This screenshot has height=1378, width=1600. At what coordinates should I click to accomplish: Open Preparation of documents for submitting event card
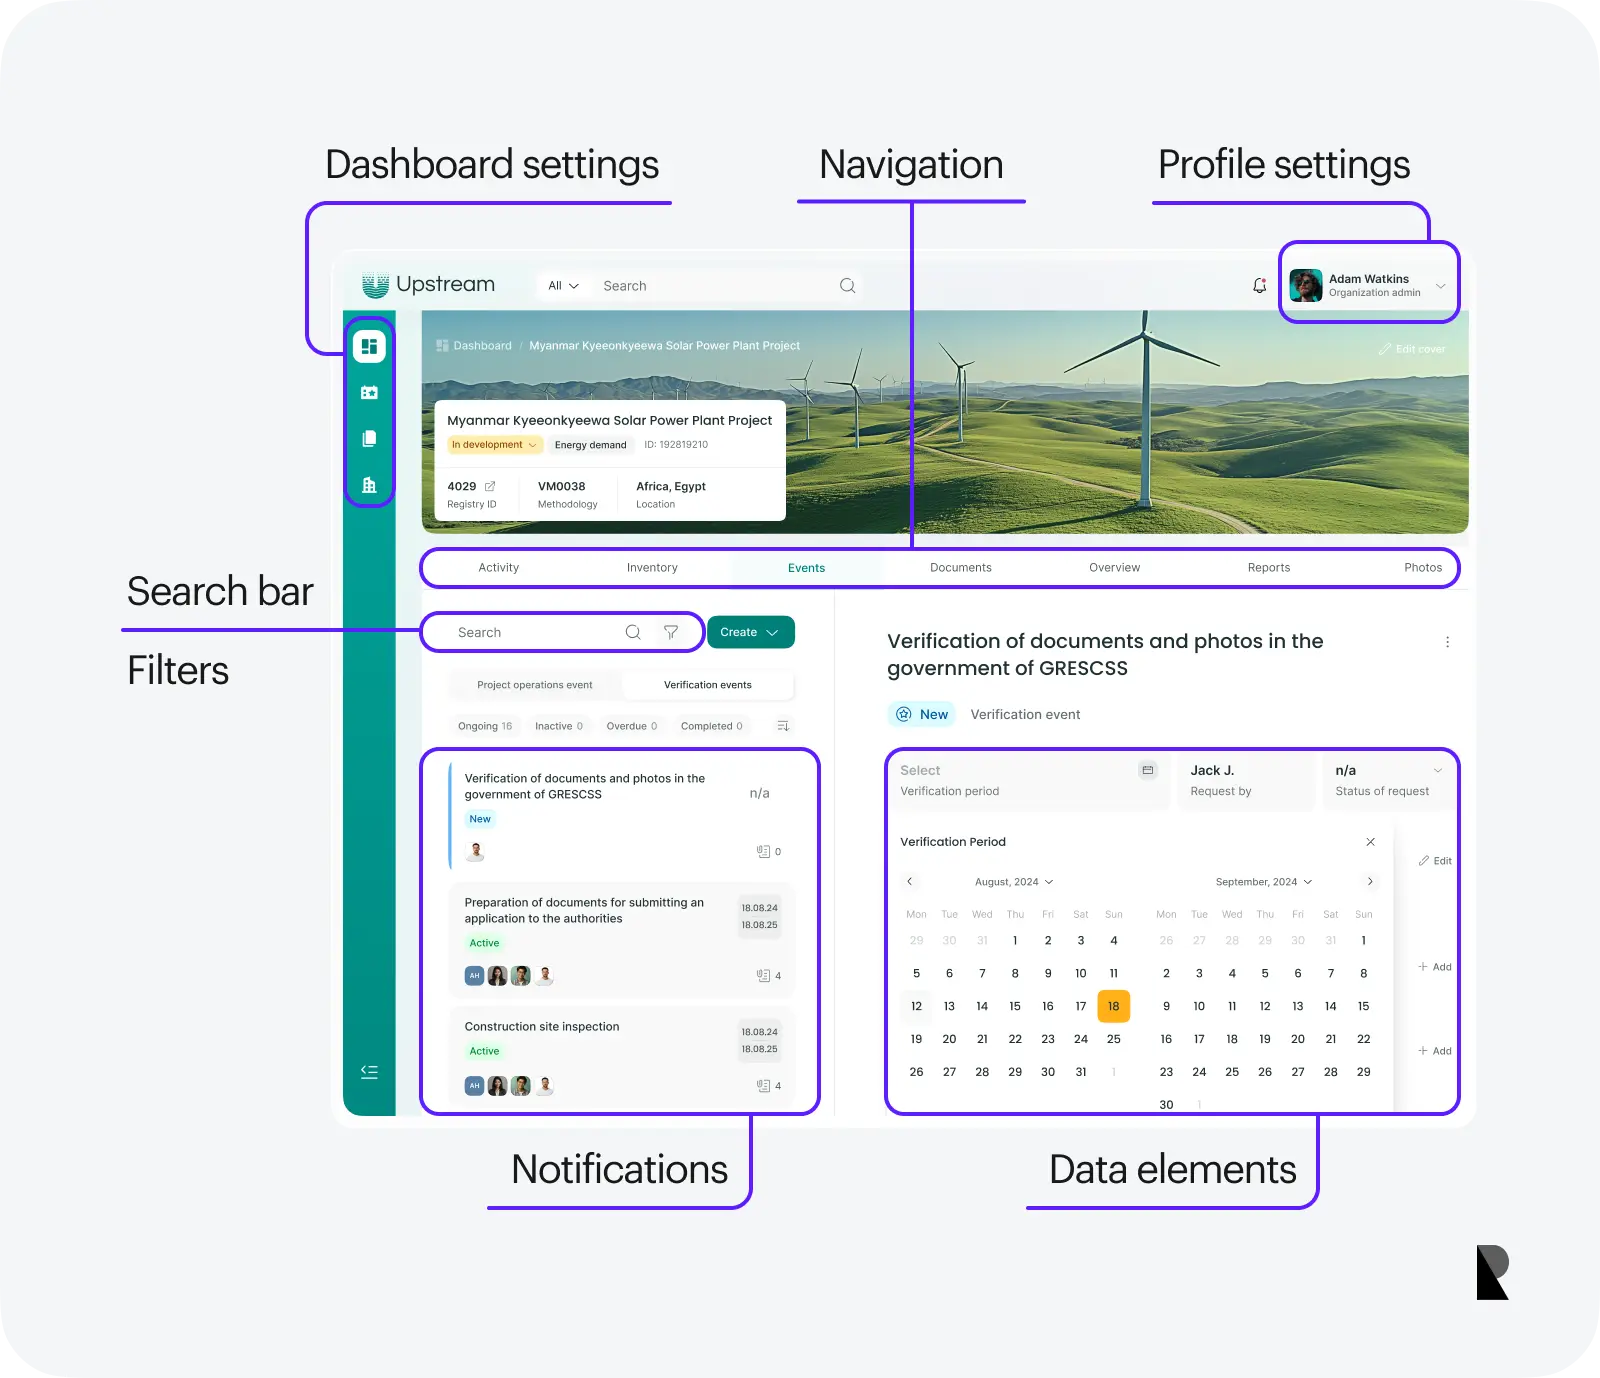pyautogui.click(x=622, y=939)
